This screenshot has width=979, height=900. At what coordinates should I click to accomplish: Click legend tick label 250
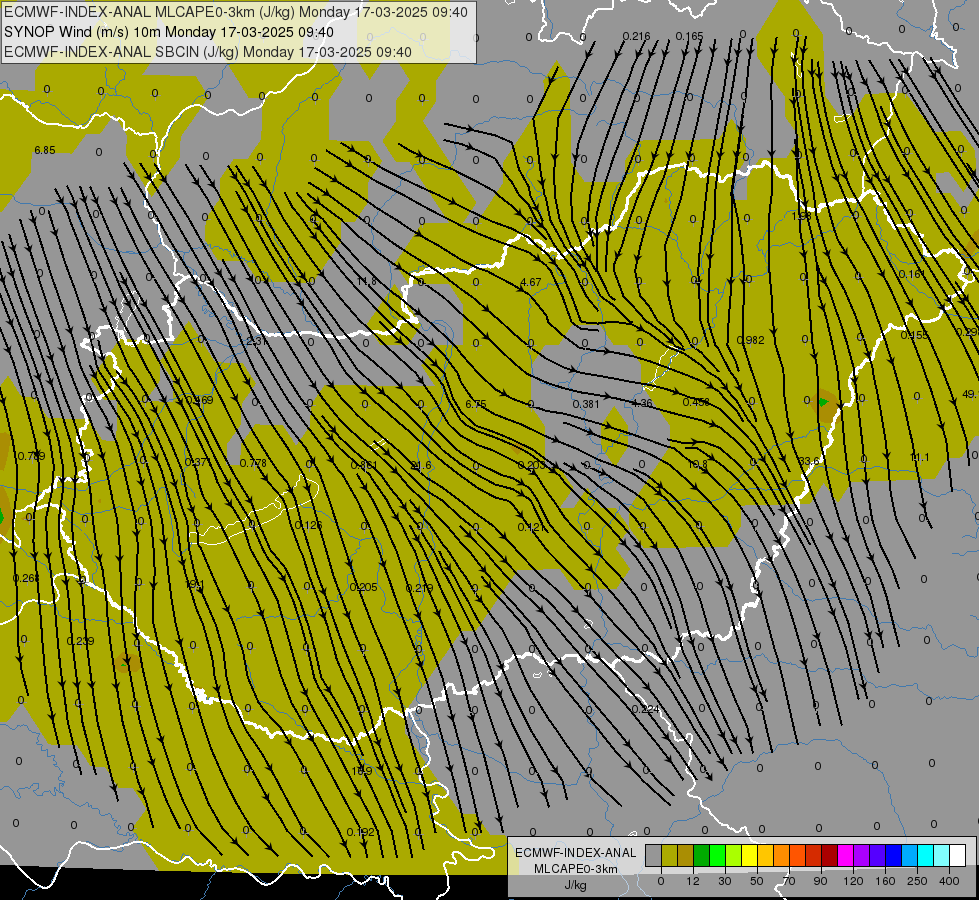[917, 881]
